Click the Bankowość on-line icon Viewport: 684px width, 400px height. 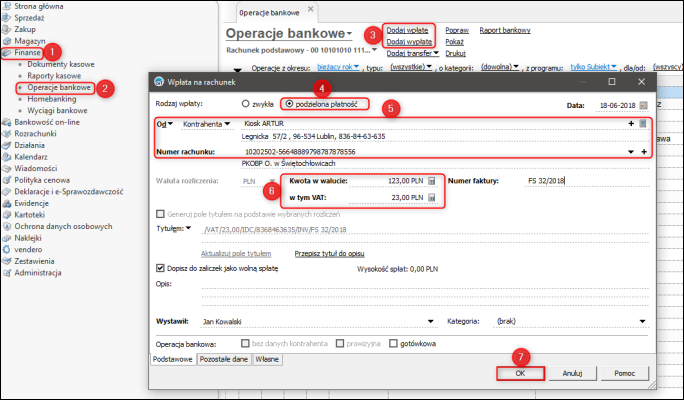click(x=7, y=122)
